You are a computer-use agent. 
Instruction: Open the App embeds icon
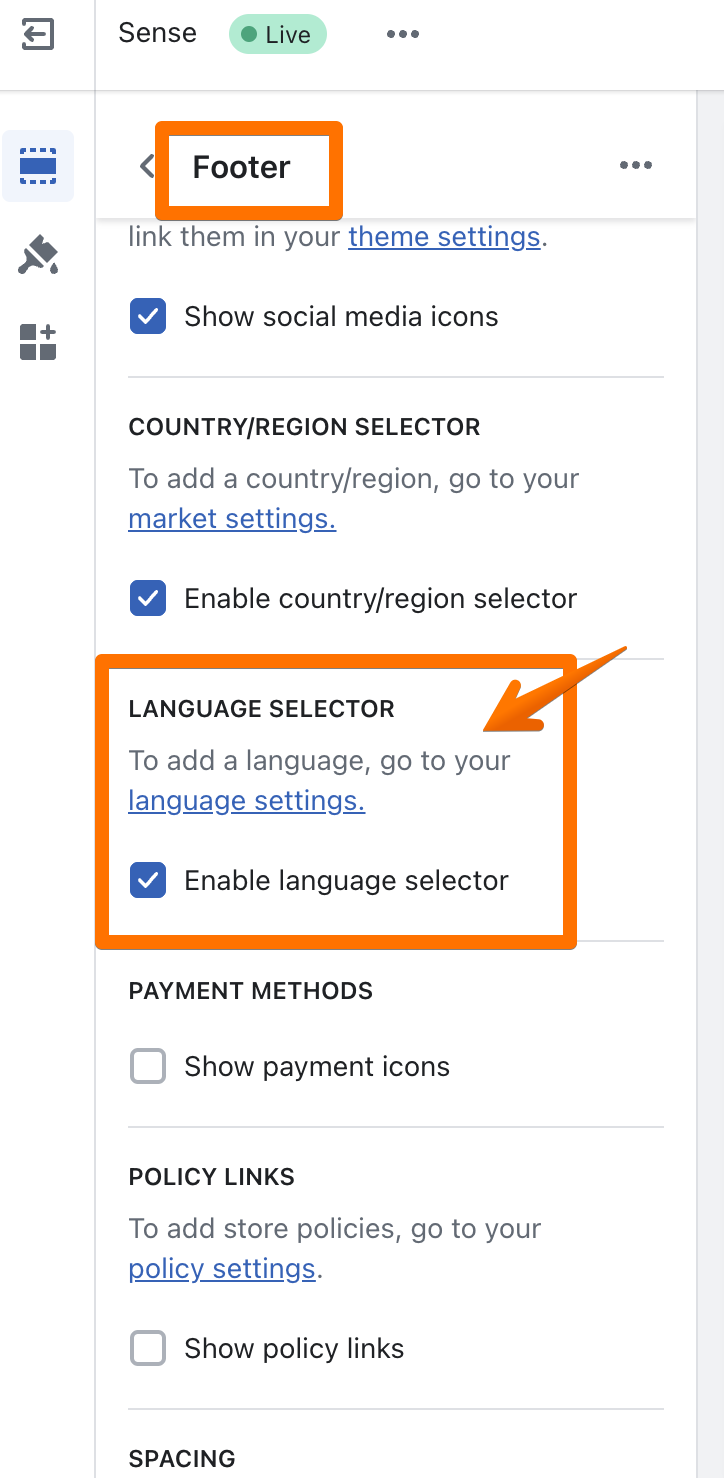tap(38, 342)
